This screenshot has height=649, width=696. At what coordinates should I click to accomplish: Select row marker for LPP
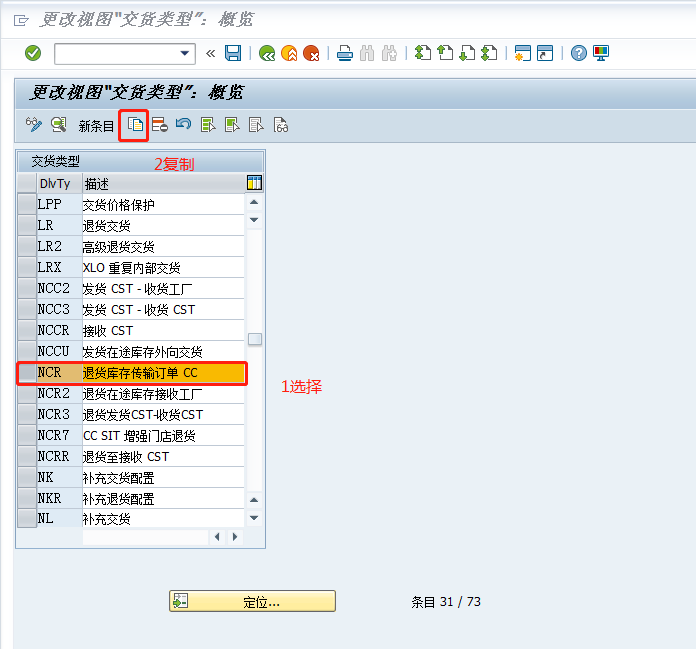(x=28, y=204)
